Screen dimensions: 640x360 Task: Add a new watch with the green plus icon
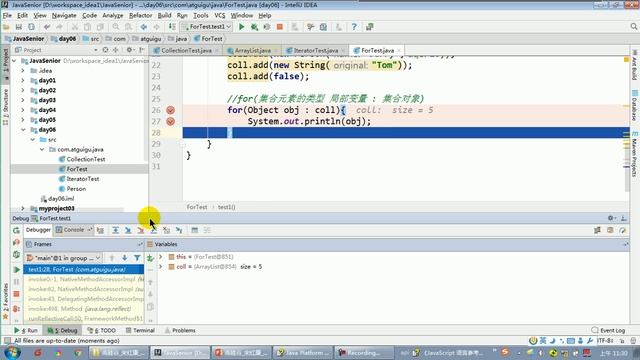pos(150,258)
